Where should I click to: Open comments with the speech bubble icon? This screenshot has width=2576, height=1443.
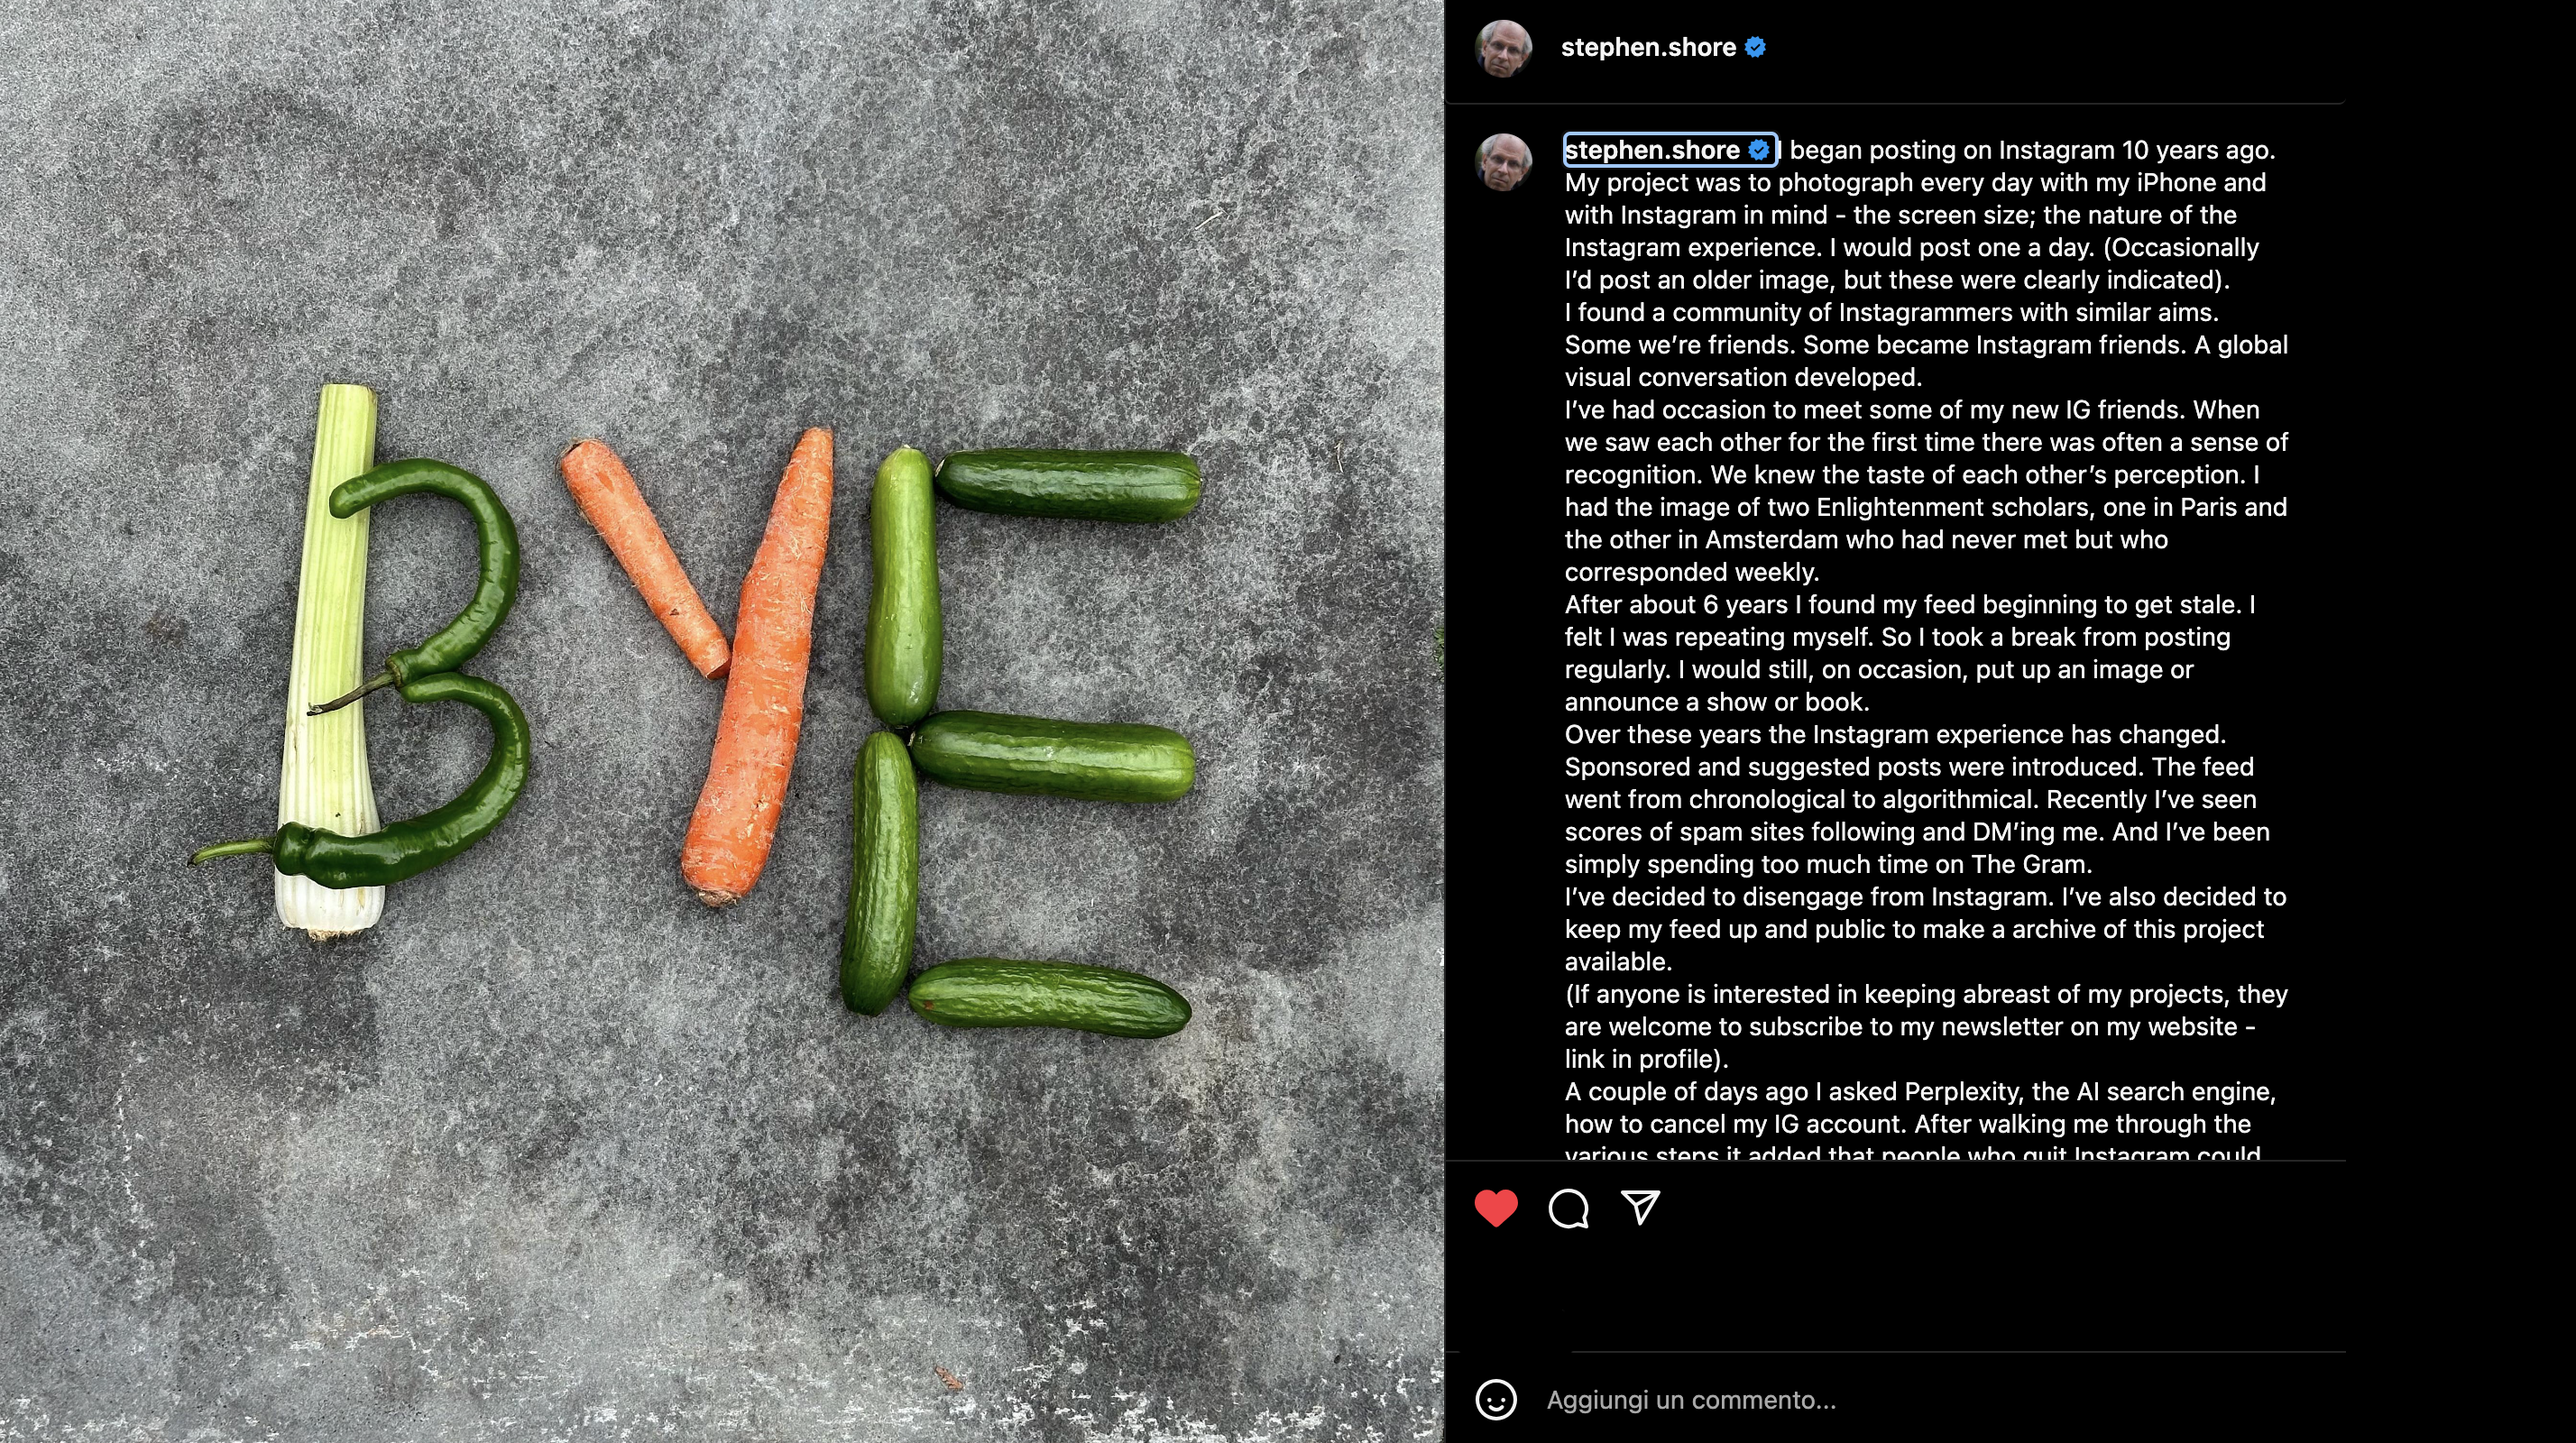1568,1208
